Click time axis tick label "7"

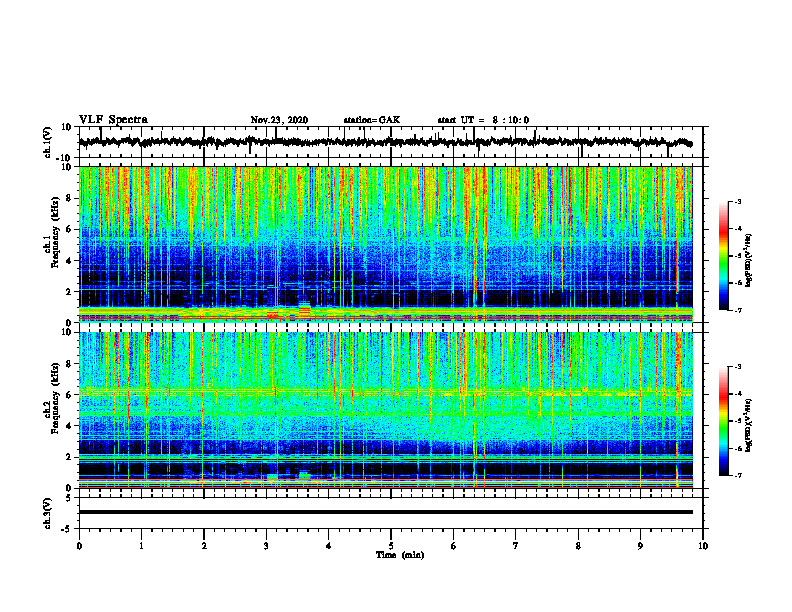click(516, 546)
